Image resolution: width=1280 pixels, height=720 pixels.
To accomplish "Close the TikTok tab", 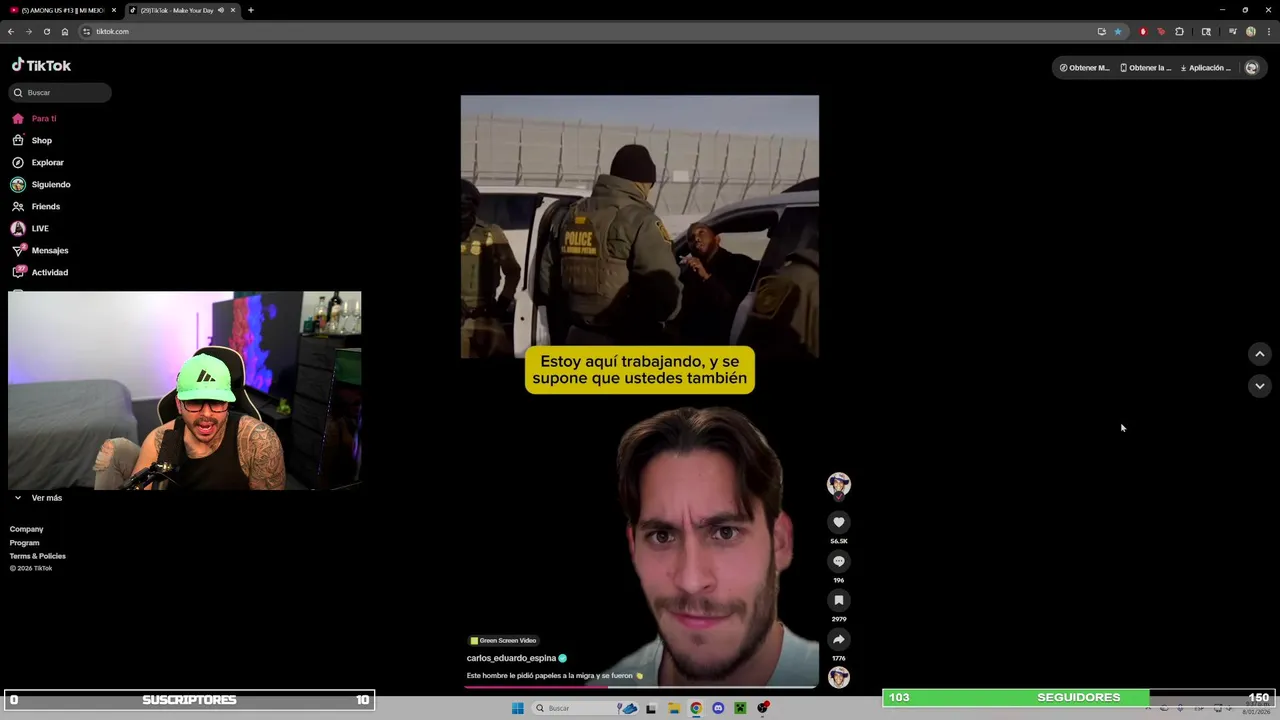I will tap(233, 10).
